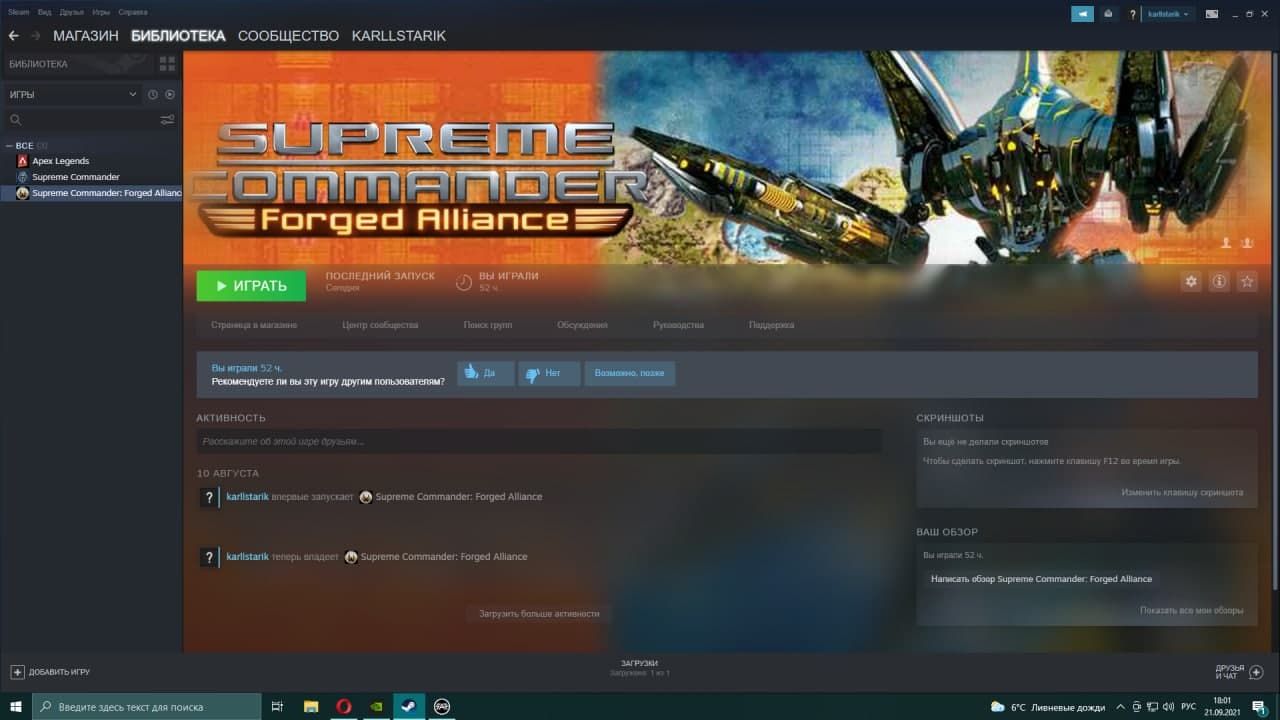The height and width of the screenshot is (720, 1280).
Task: Open KARLLSTARIK profile tab
Action: click(x=399, y=36)
